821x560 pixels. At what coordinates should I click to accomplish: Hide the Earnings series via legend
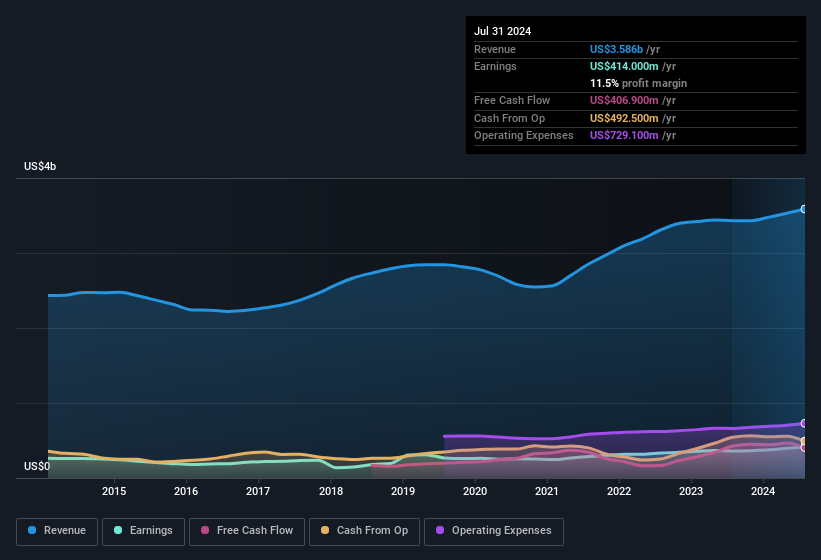143,531
